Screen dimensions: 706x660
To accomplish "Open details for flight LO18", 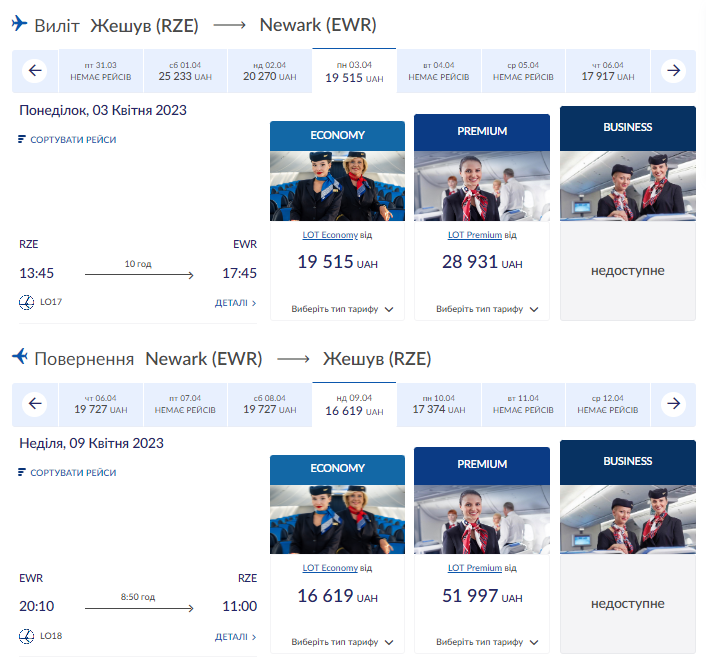I will [x=235, y=636].
